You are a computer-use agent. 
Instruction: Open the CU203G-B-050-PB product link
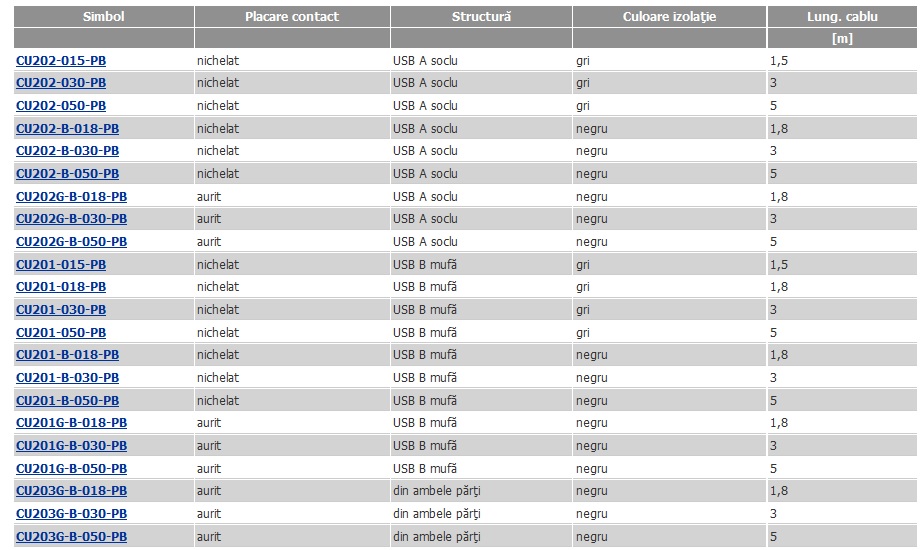point(72,536)
